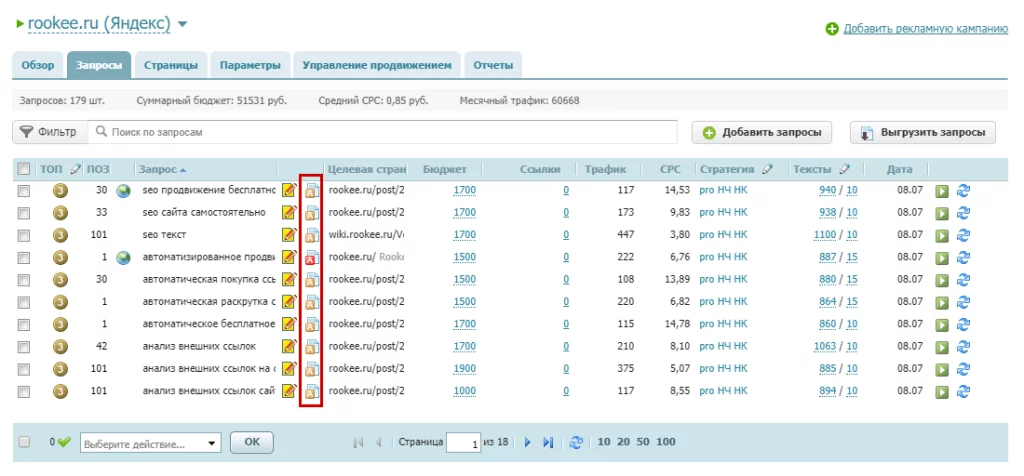Click the 'Выгрузить запросы' button

(923, 133)
